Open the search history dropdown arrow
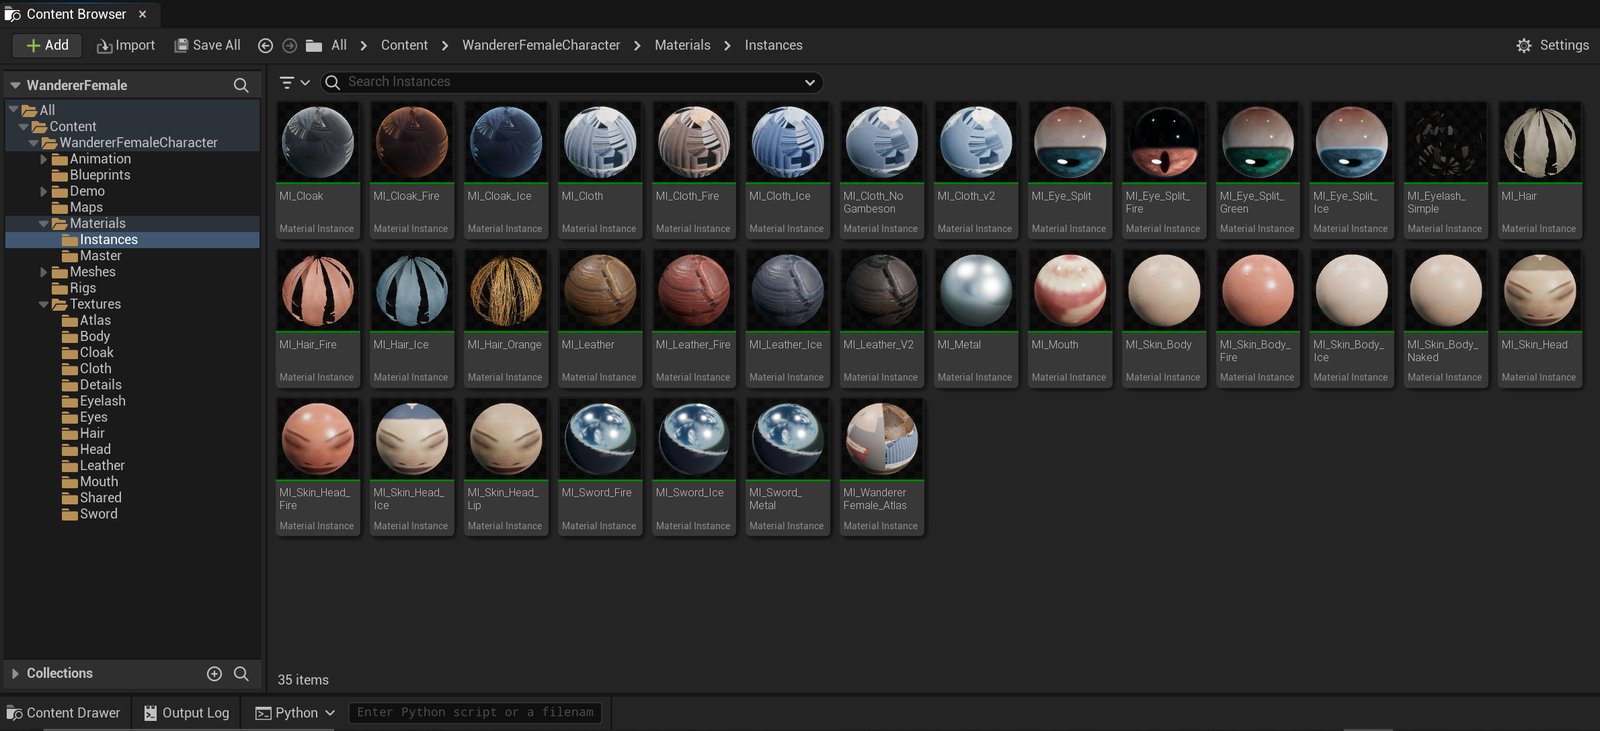The width and height of the screenshot is (1600, 731). click(x=810, y=82)
